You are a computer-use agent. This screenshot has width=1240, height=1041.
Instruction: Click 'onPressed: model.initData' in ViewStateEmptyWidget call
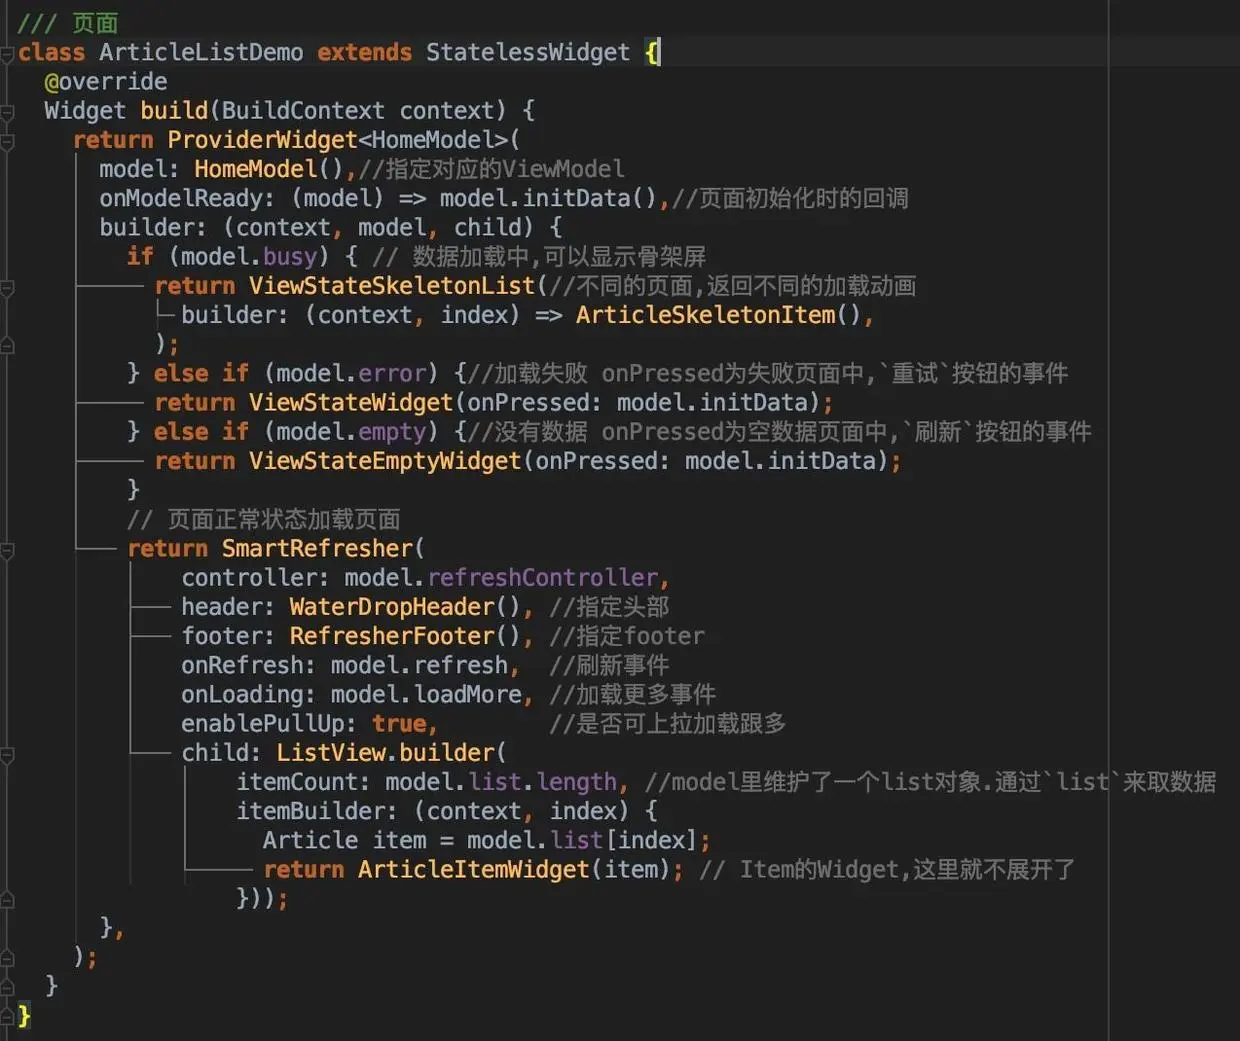pyautogui.click(x=705, y=461)
